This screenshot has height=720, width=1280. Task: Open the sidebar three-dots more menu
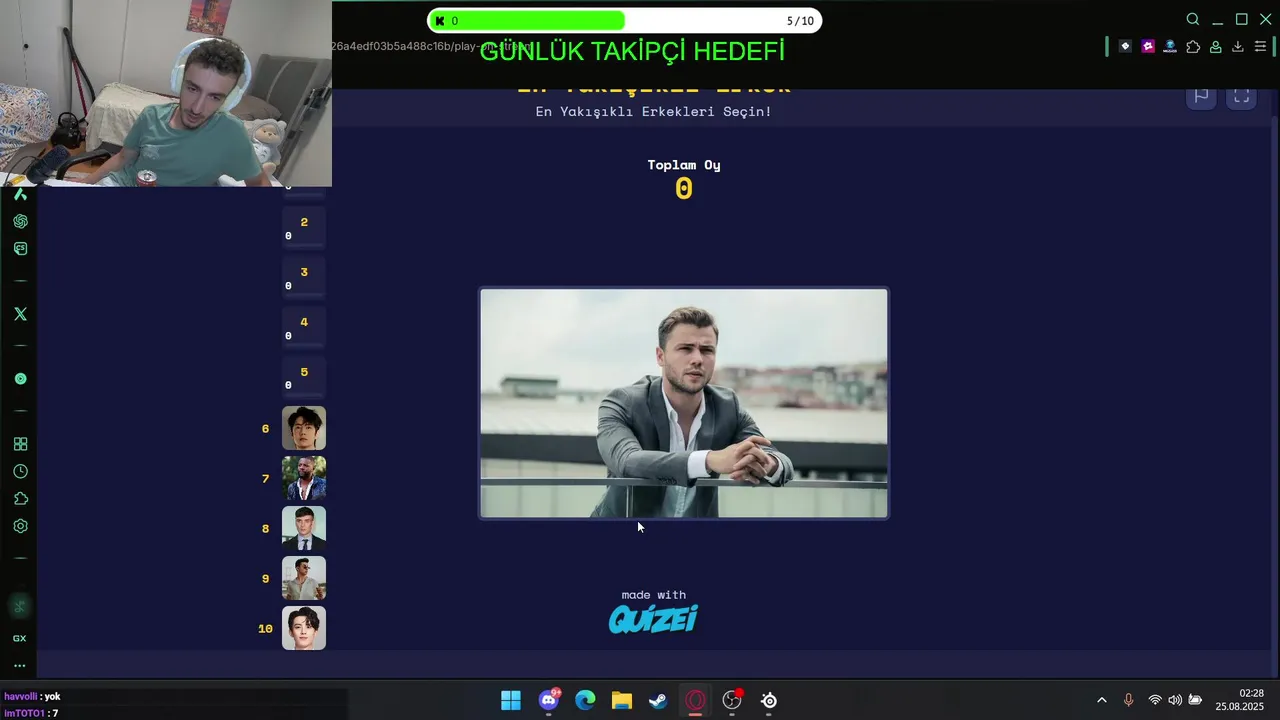tap(20, 665)
